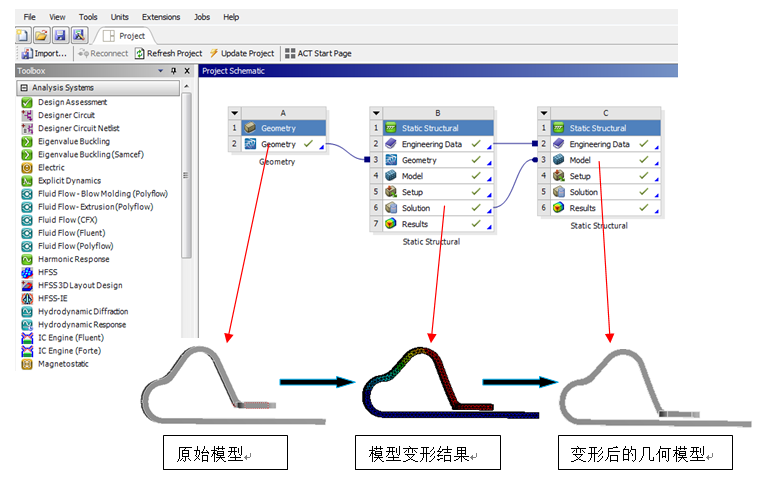
Task: Open the Toolbox panel dropdown arrow
Action: pyautogui.click(x=161, y=71)
